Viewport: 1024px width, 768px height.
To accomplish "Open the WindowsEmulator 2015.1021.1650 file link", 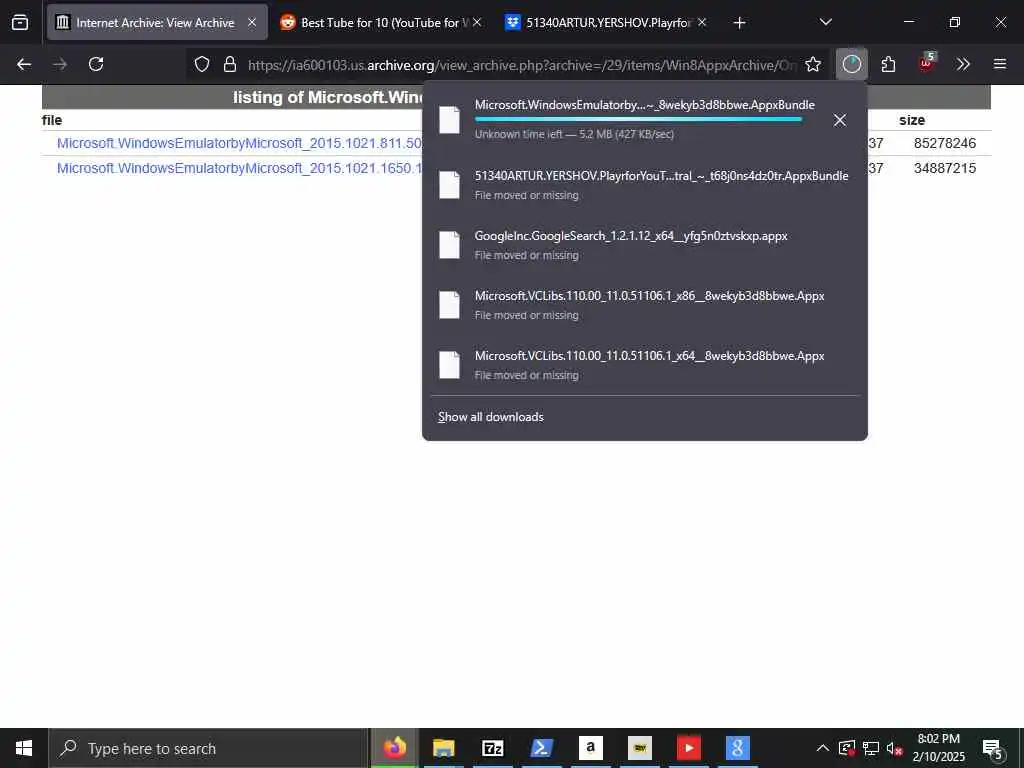I will coord(239,168).
